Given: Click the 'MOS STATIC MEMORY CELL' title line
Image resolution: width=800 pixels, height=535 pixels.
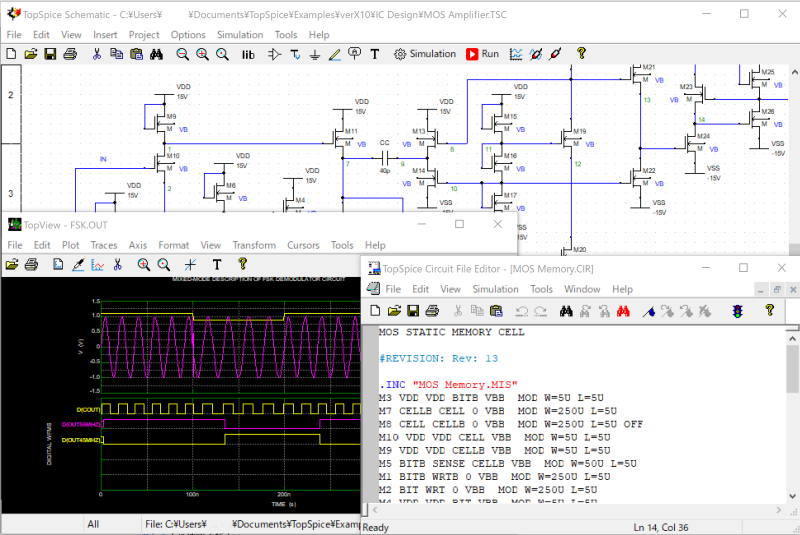Looking at the screenshot, I should [x=452, y=332].
